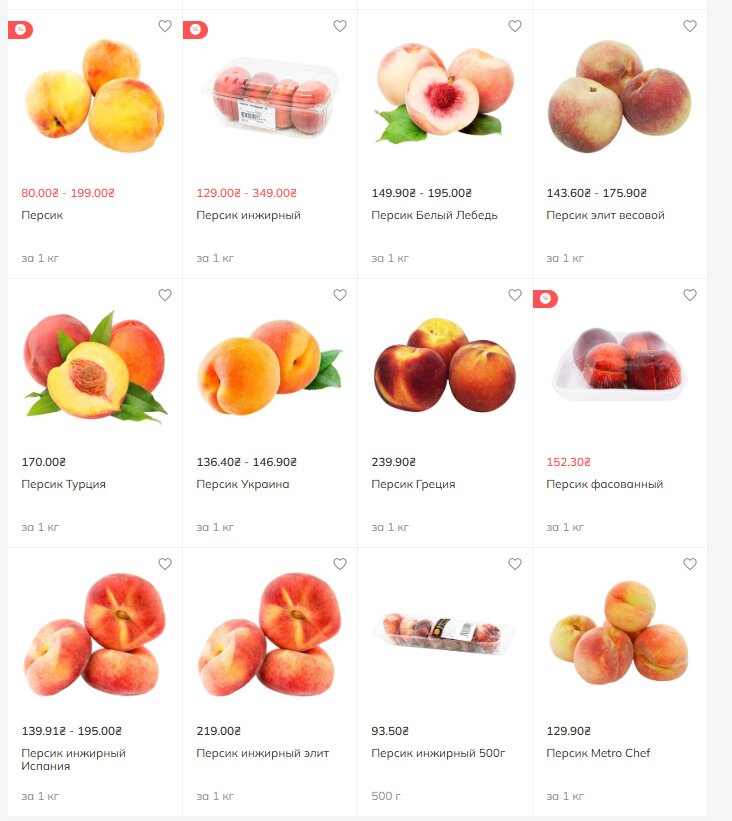Add Персик to favorites with heart icon
Image resolution: width=732 pixels, height=821 pixels.
[x=165, y=26]
